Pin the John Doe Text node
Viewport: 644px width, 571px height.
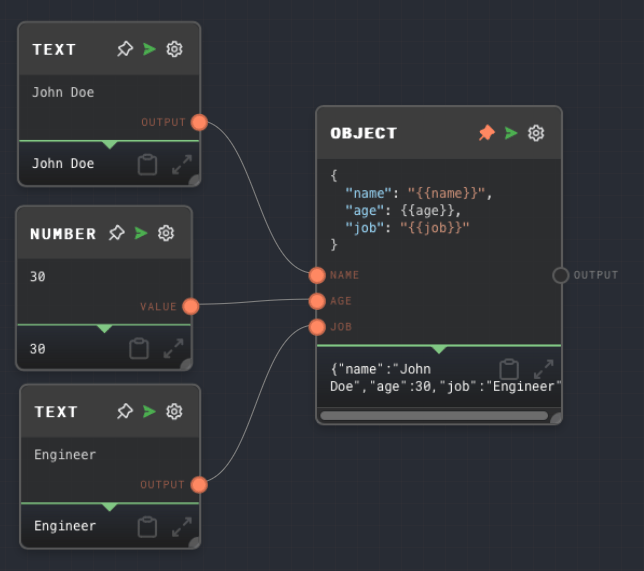[x=125, y=49]
